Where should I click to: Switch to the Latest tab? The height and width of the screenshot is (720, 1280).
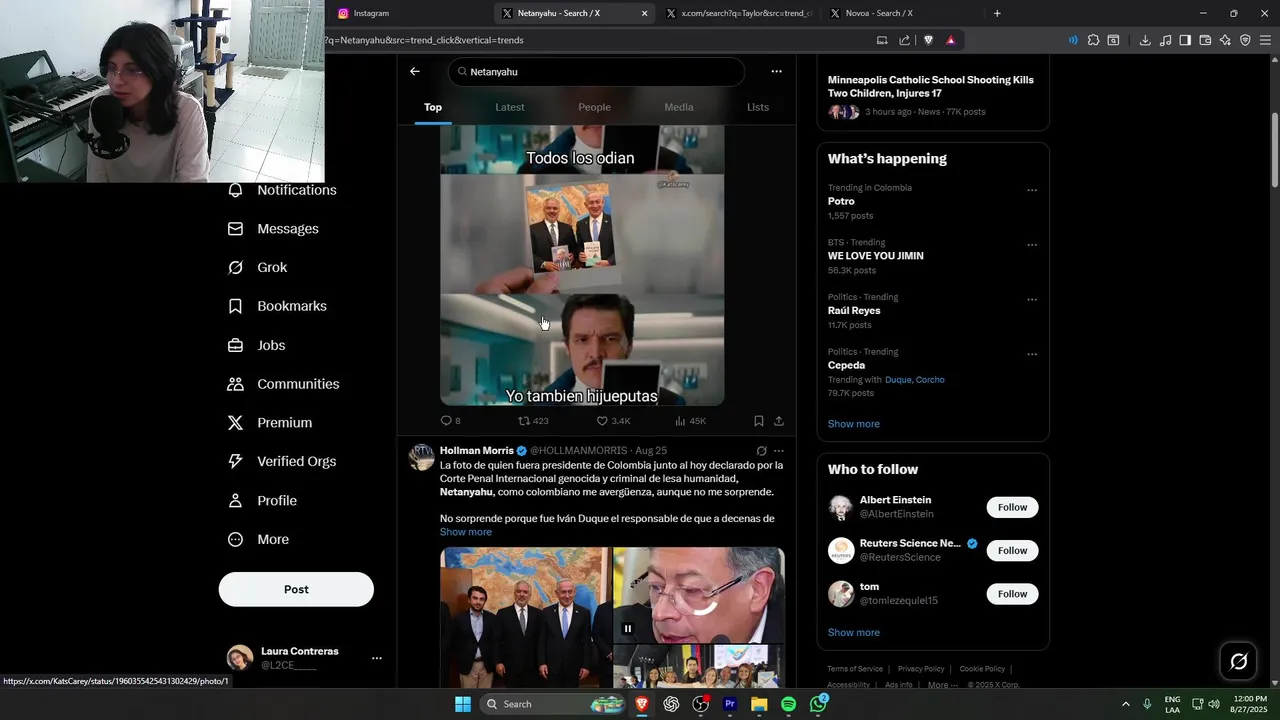(510, 107)
